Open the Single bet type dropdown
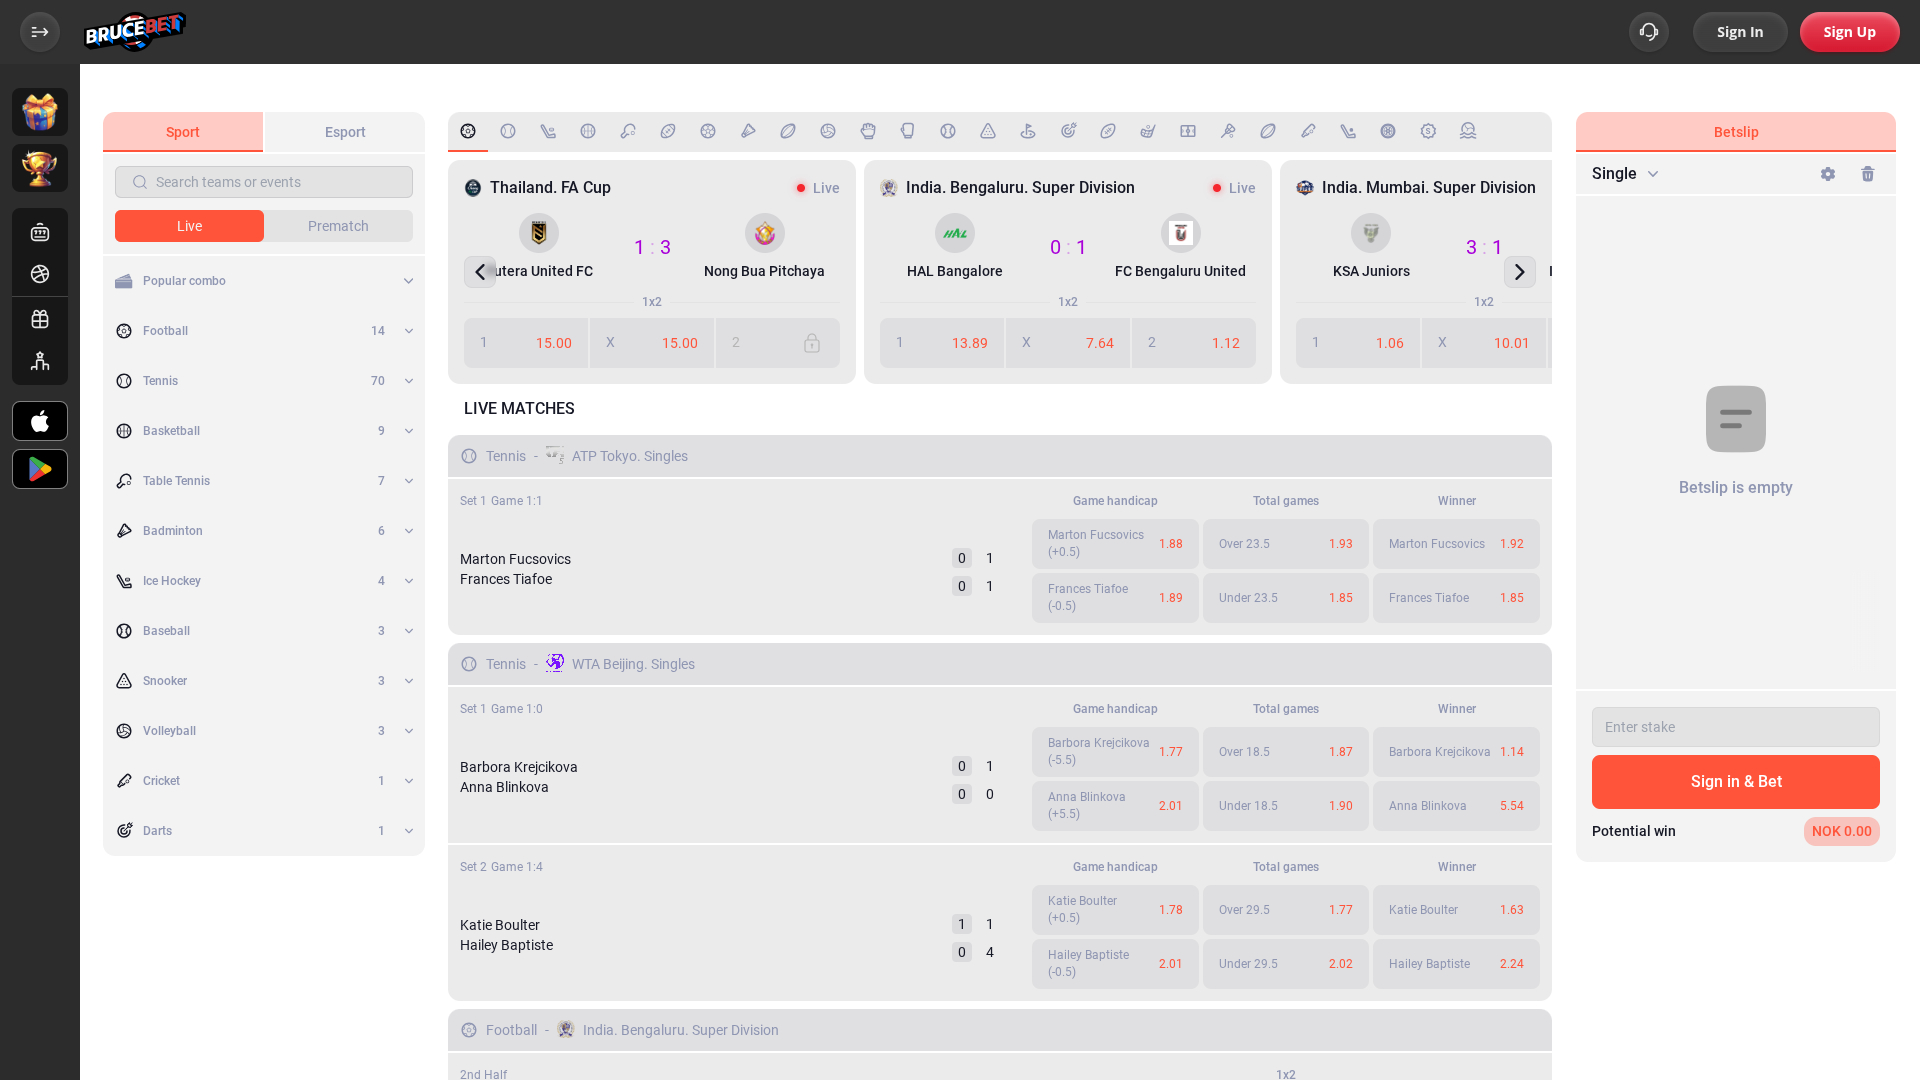The height and width of the screenshot is (1080, 1920). [1624, 173]
